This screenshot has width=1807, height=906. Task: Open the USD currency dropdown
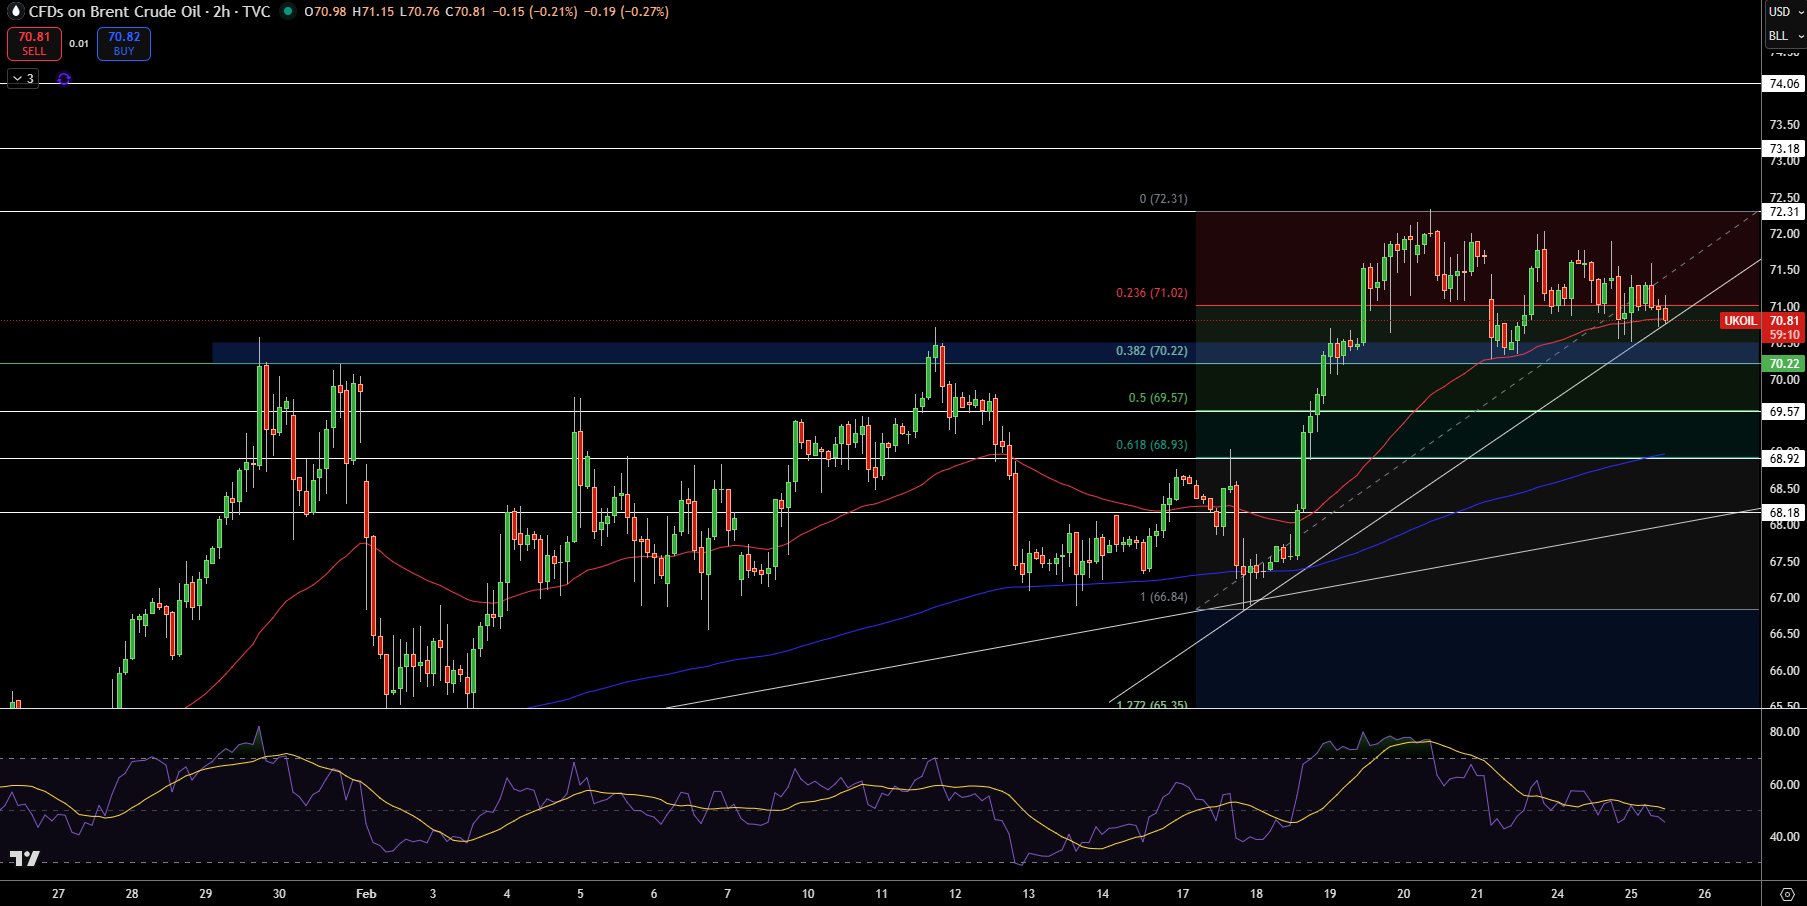pyautogui.click(x=1785, y=12)
